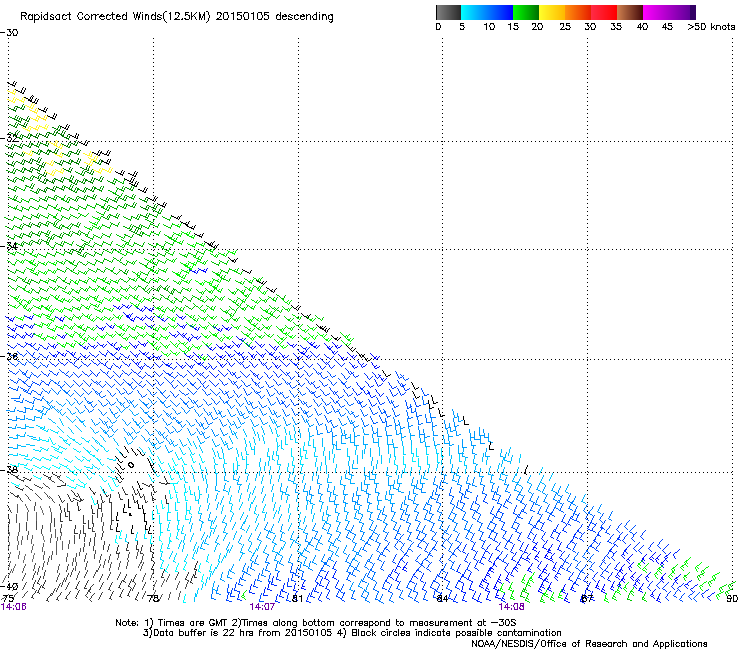Click the legend scale value '30'
This screenshot has width=740, height=650.
(x=590, y=27)
